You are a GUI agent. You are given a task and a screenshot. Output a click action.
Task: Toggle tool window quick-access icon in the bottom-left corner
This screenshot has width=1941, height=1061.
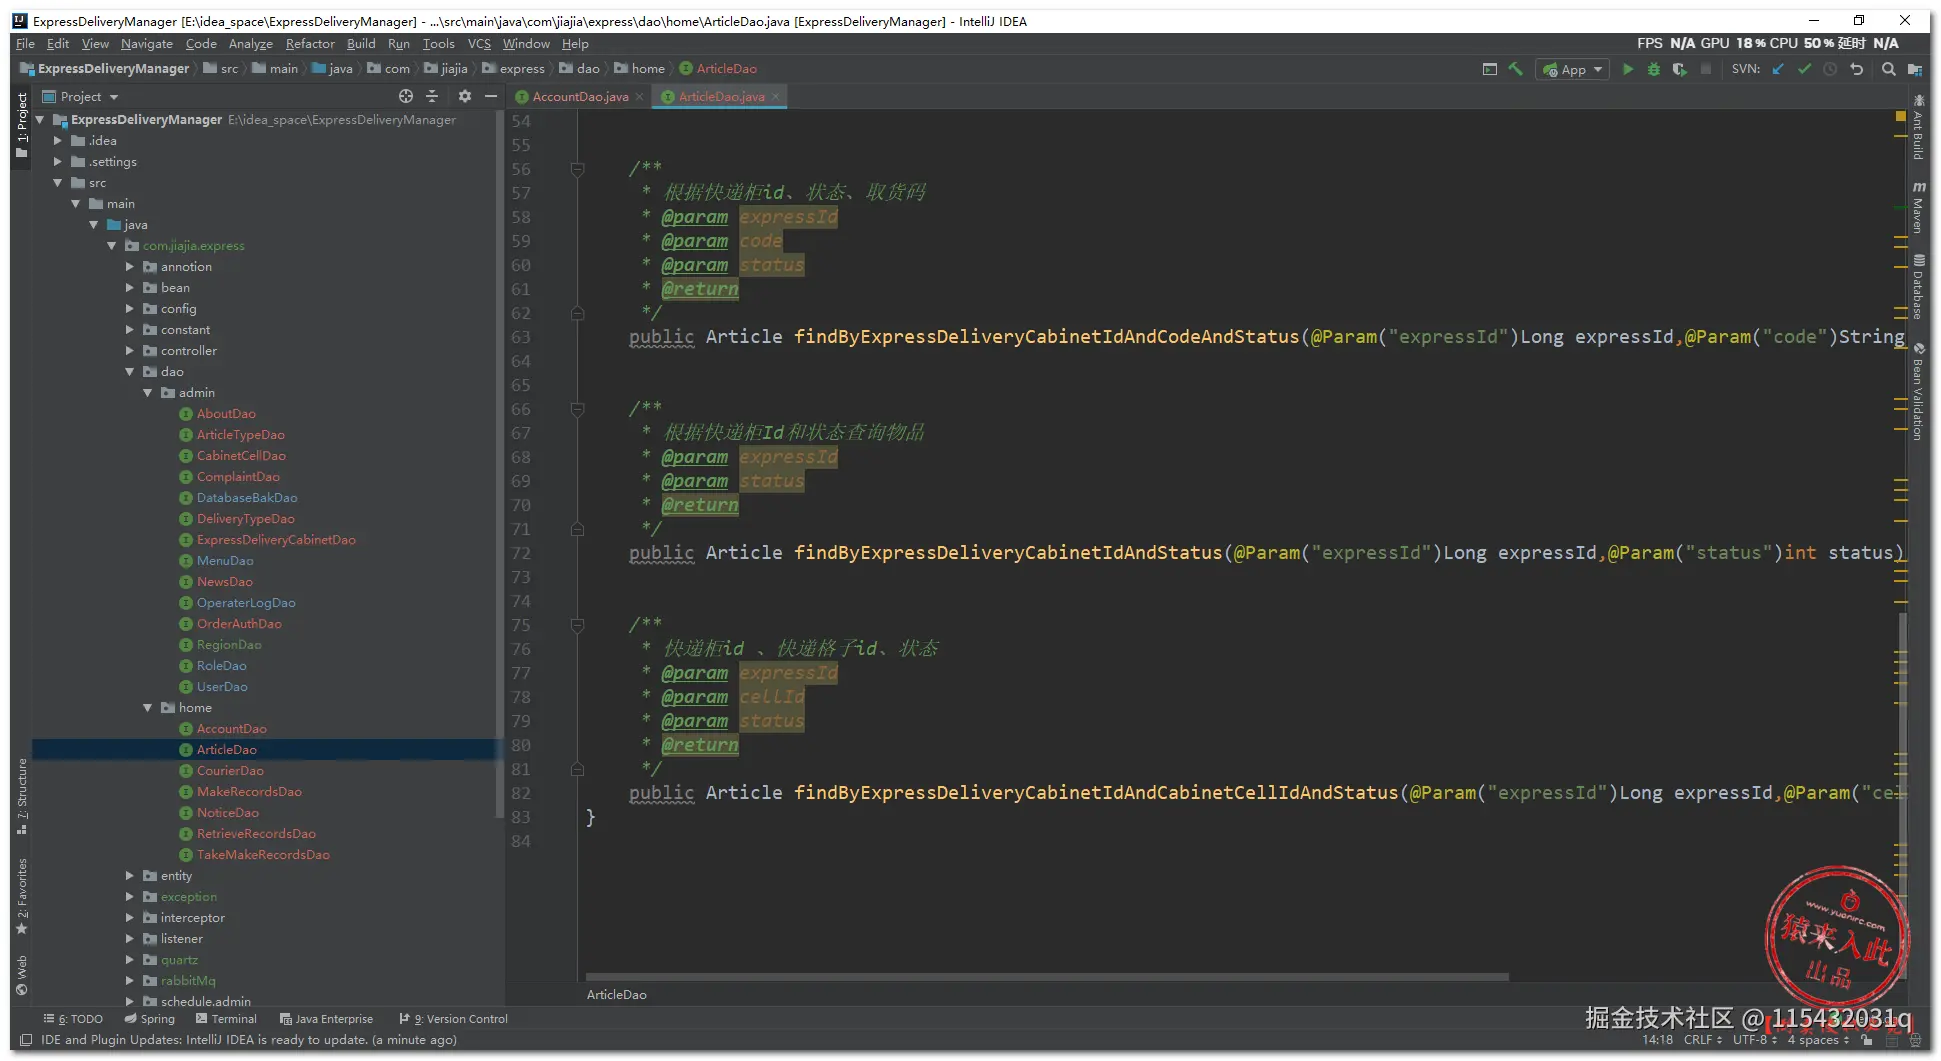pyautogui.click(x=27, y=1040)
